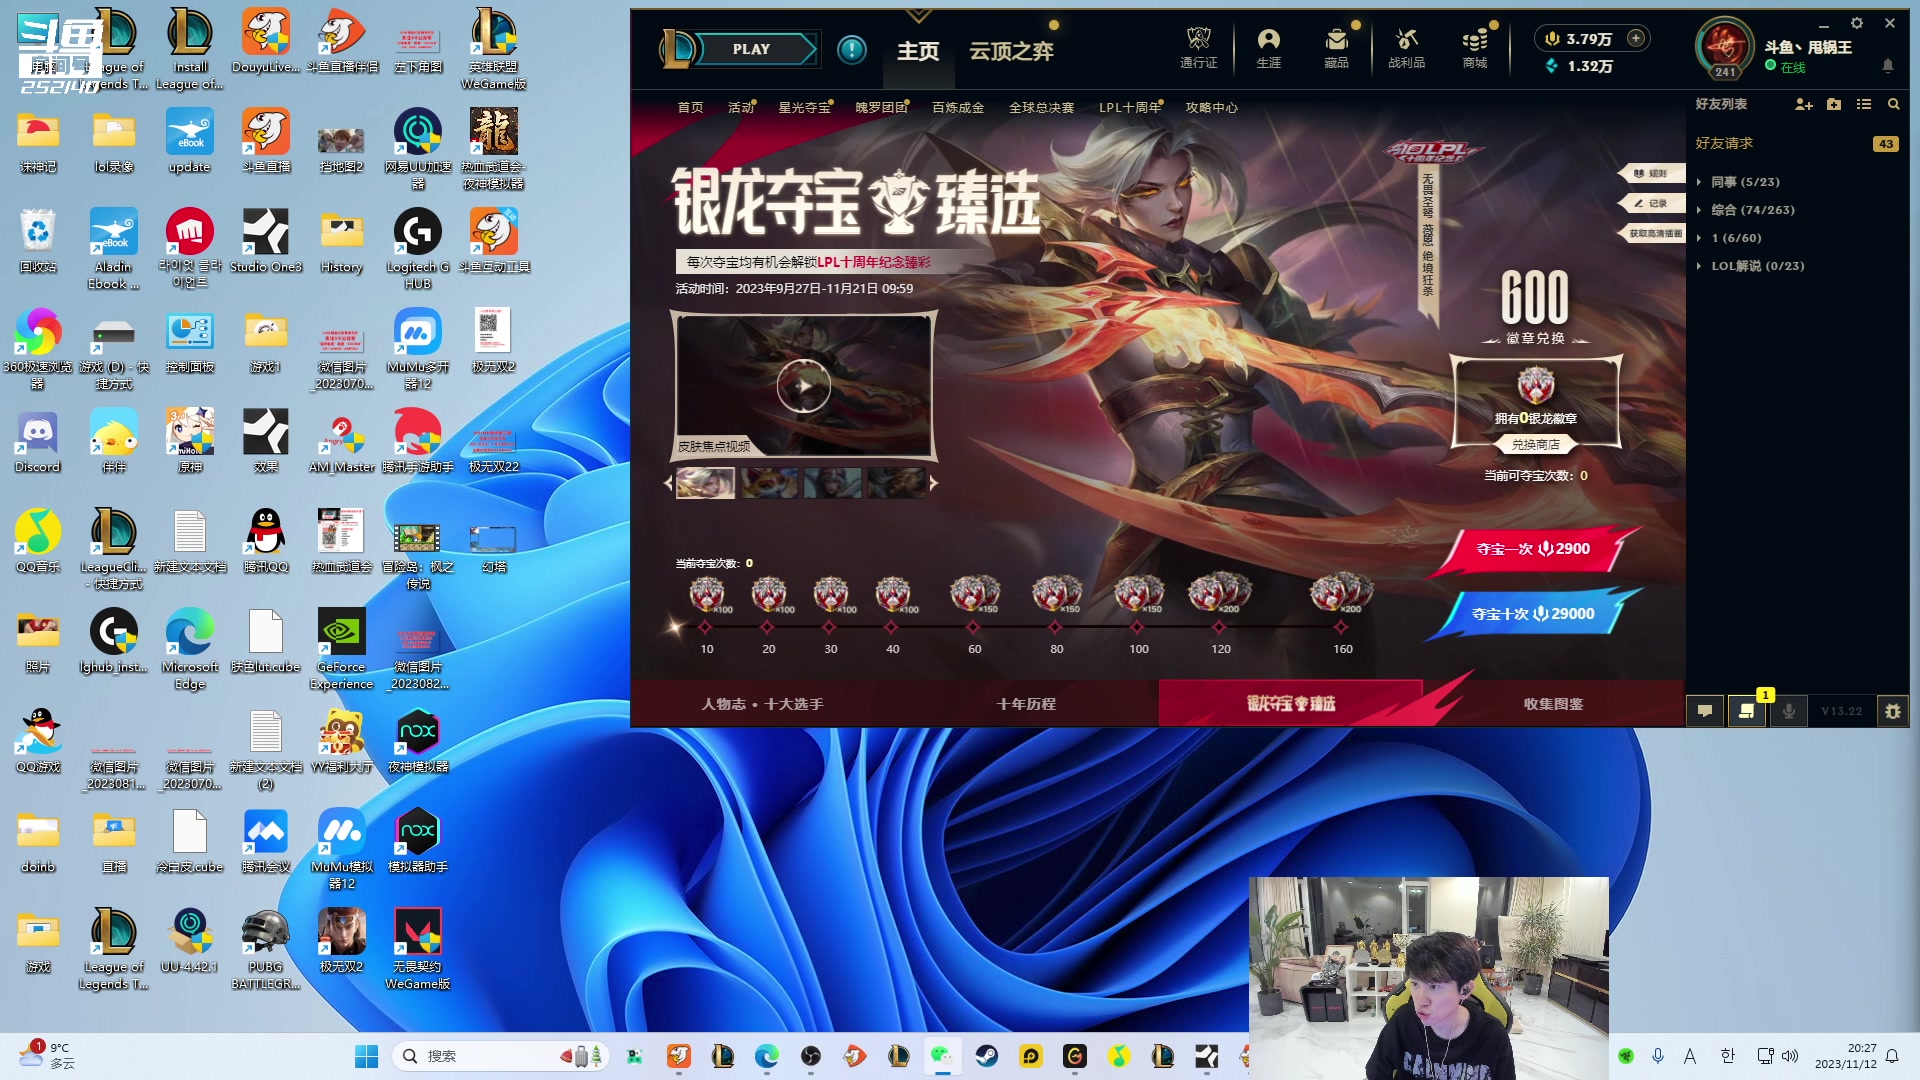Open the 藏品 collection icon

click(x=1336, y=48)
